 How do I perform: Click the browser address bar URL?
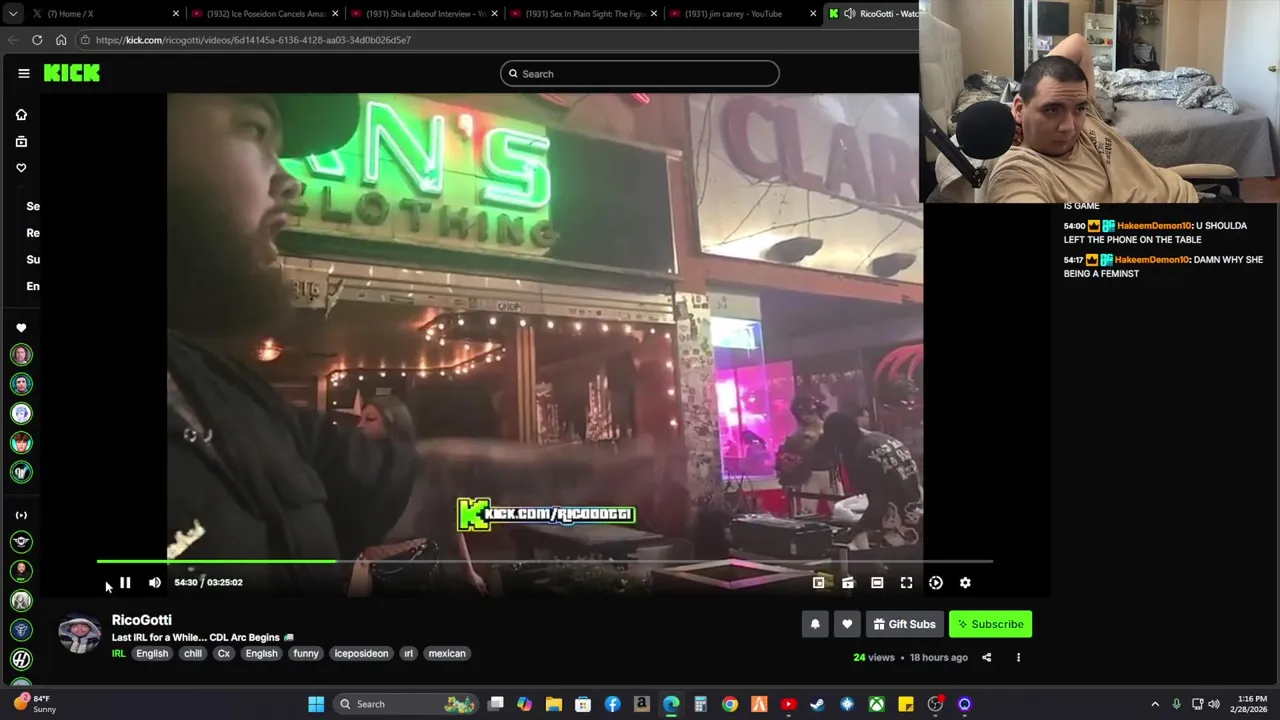pos(253,40)
